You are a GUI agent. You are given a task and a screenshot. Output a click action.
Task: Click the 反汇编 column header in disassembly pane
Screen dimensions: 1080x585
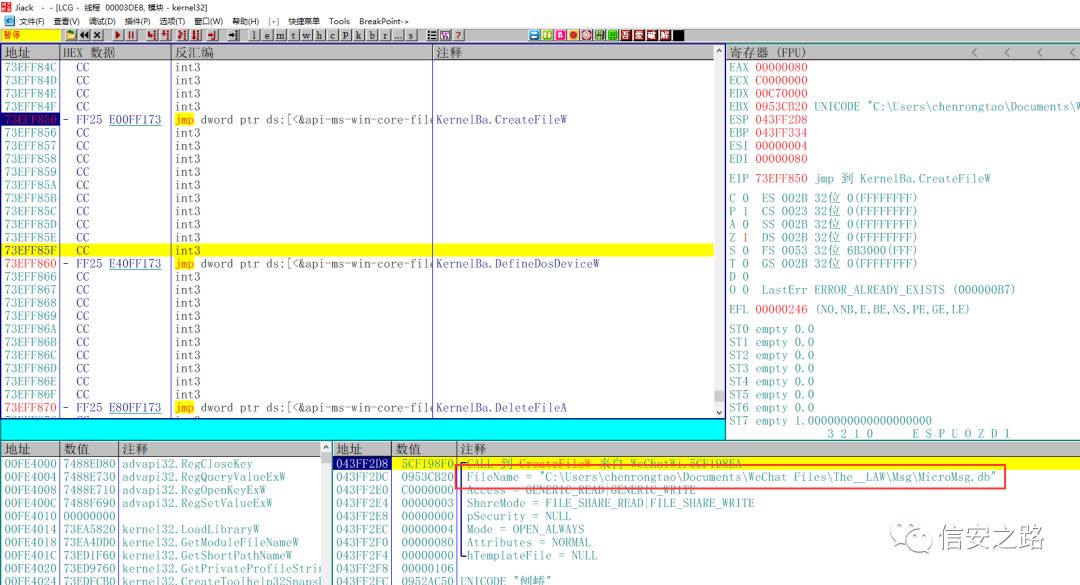(194, 52)
